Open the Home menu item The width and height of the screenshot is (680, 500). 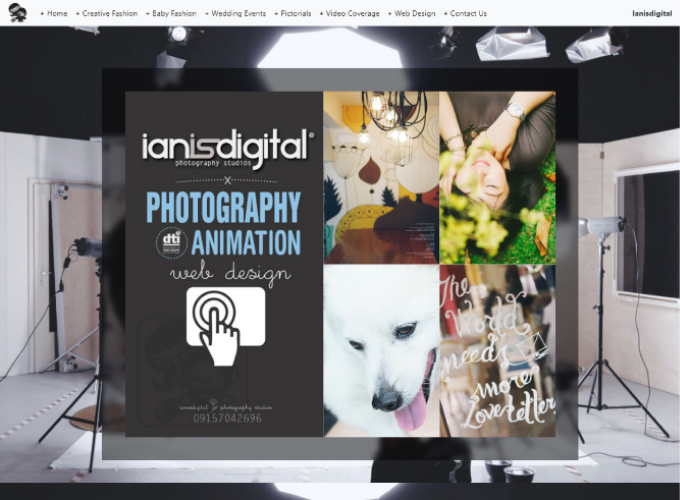54,14
